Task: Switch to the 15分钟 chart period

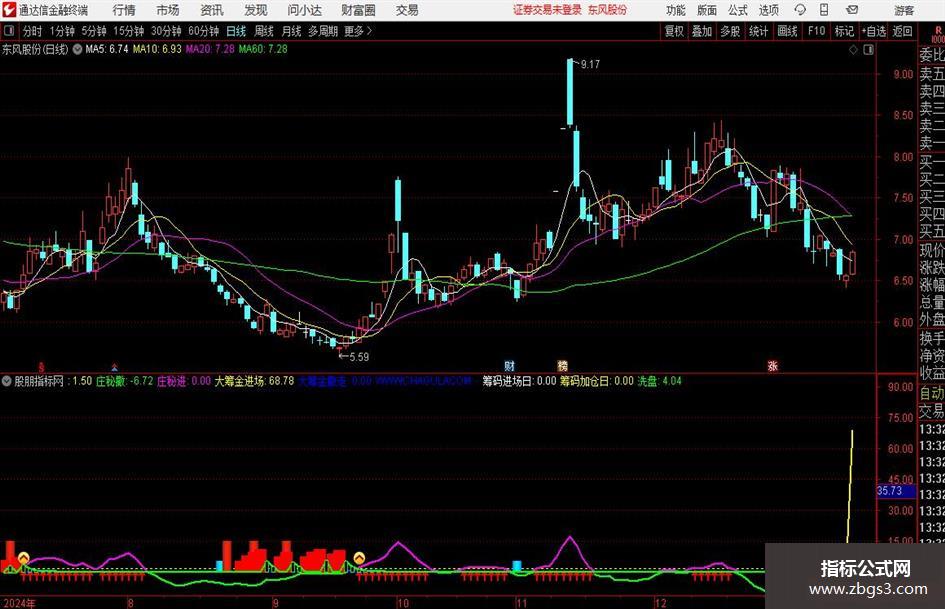Action: pyautogui.click(x=128, y=31)
